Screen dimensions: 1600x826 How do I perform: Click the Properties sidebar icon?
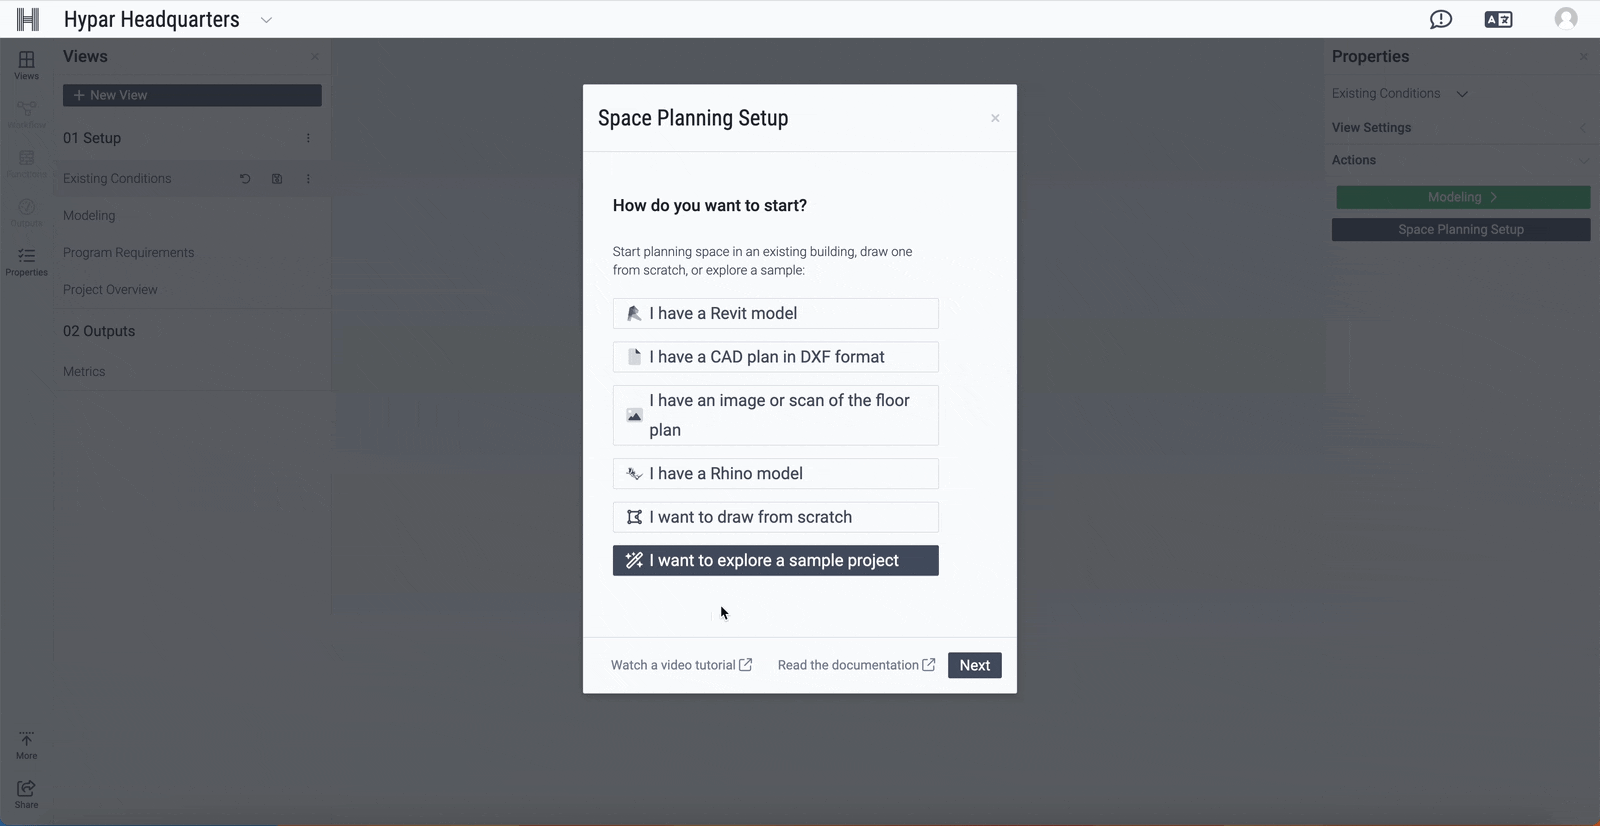(26, 262)
